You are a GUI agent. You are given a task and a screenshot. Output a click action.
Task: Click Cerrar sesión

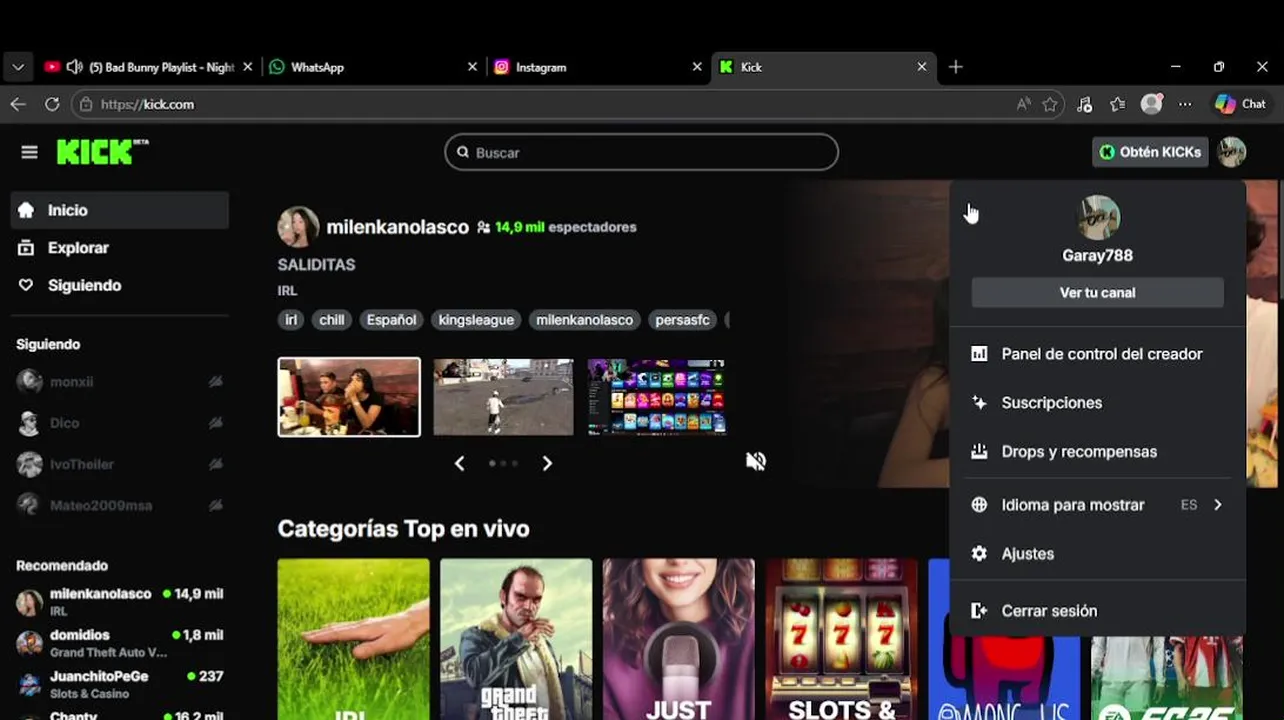pyautogui.click(x=1097, y=611)
